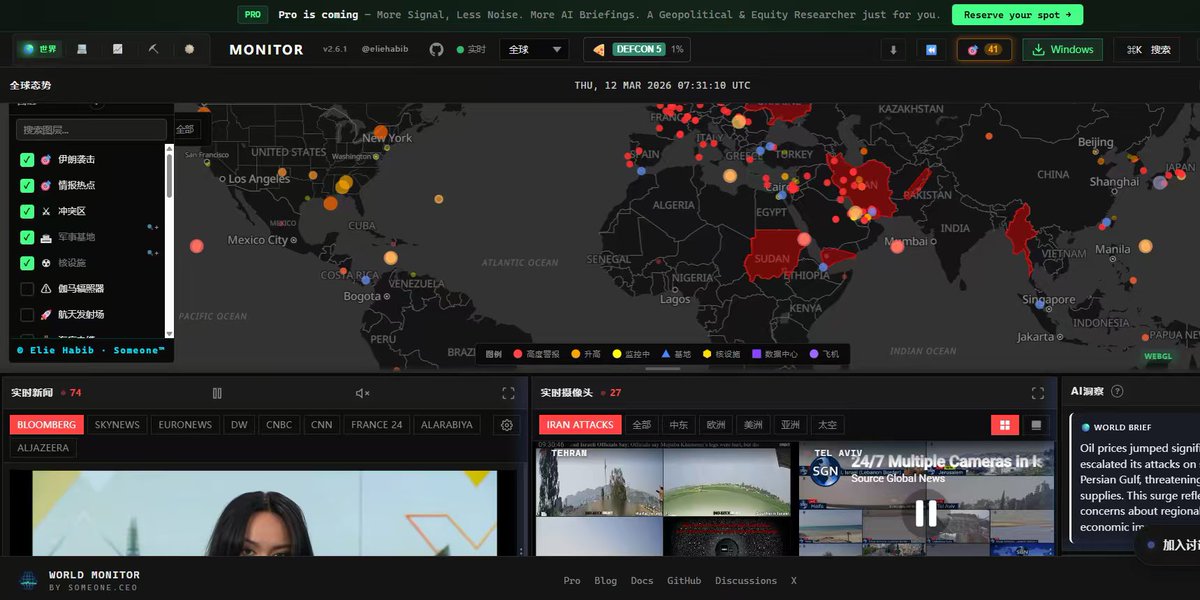Click the AI insights help icon

point(1117,392)
